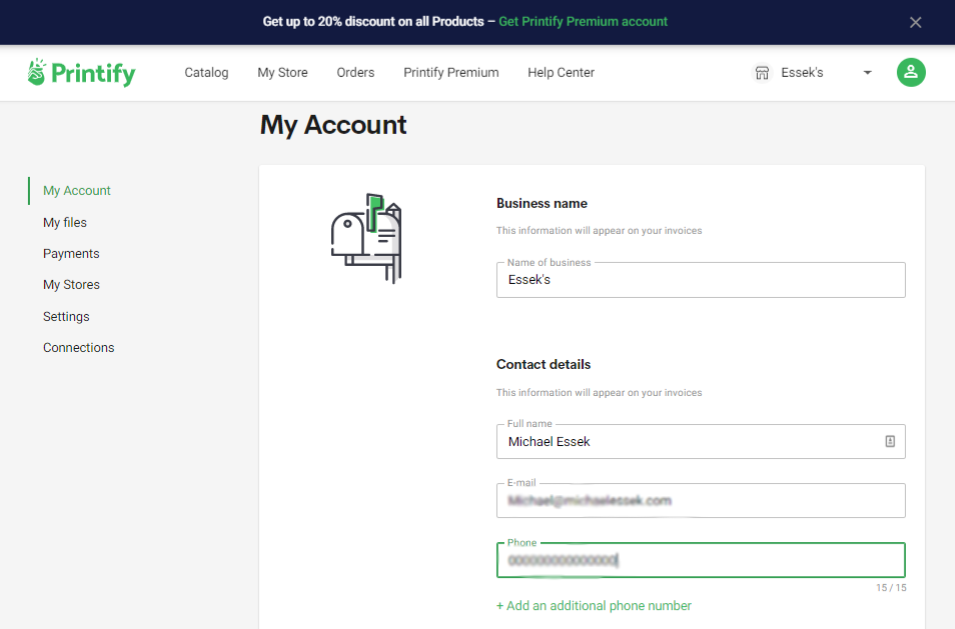Focus the Name of business field
This screenshot has height=629, width=955.
pyautogui.click(x=701, y=280)
